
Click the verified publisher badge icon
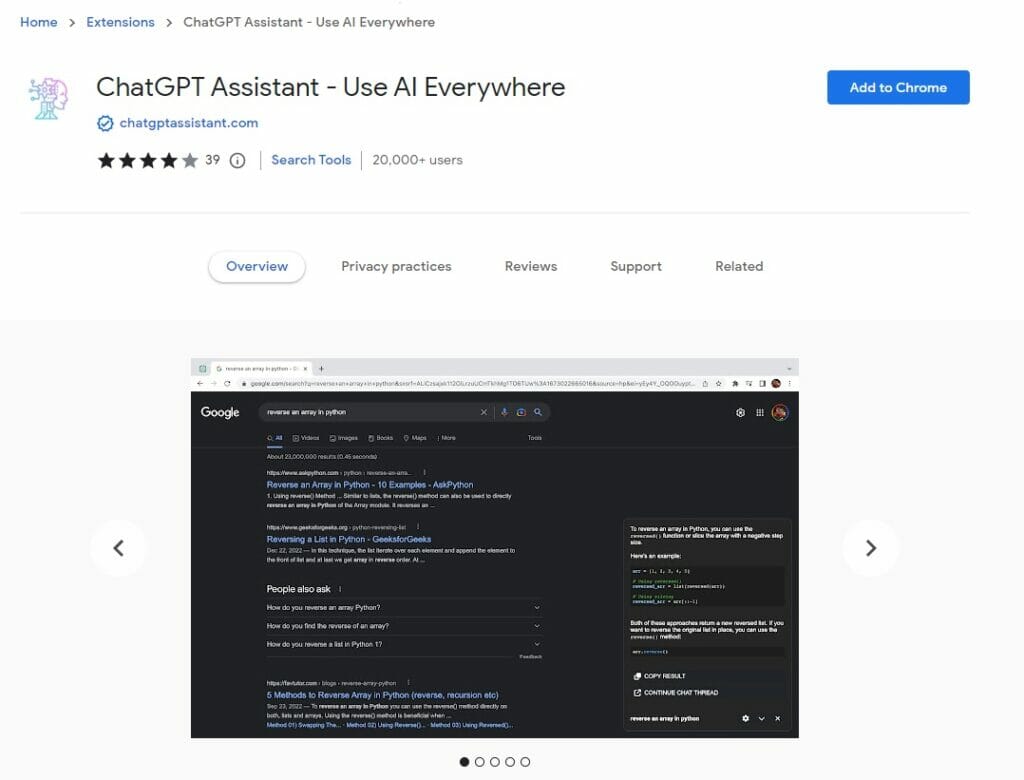[105, 123]
